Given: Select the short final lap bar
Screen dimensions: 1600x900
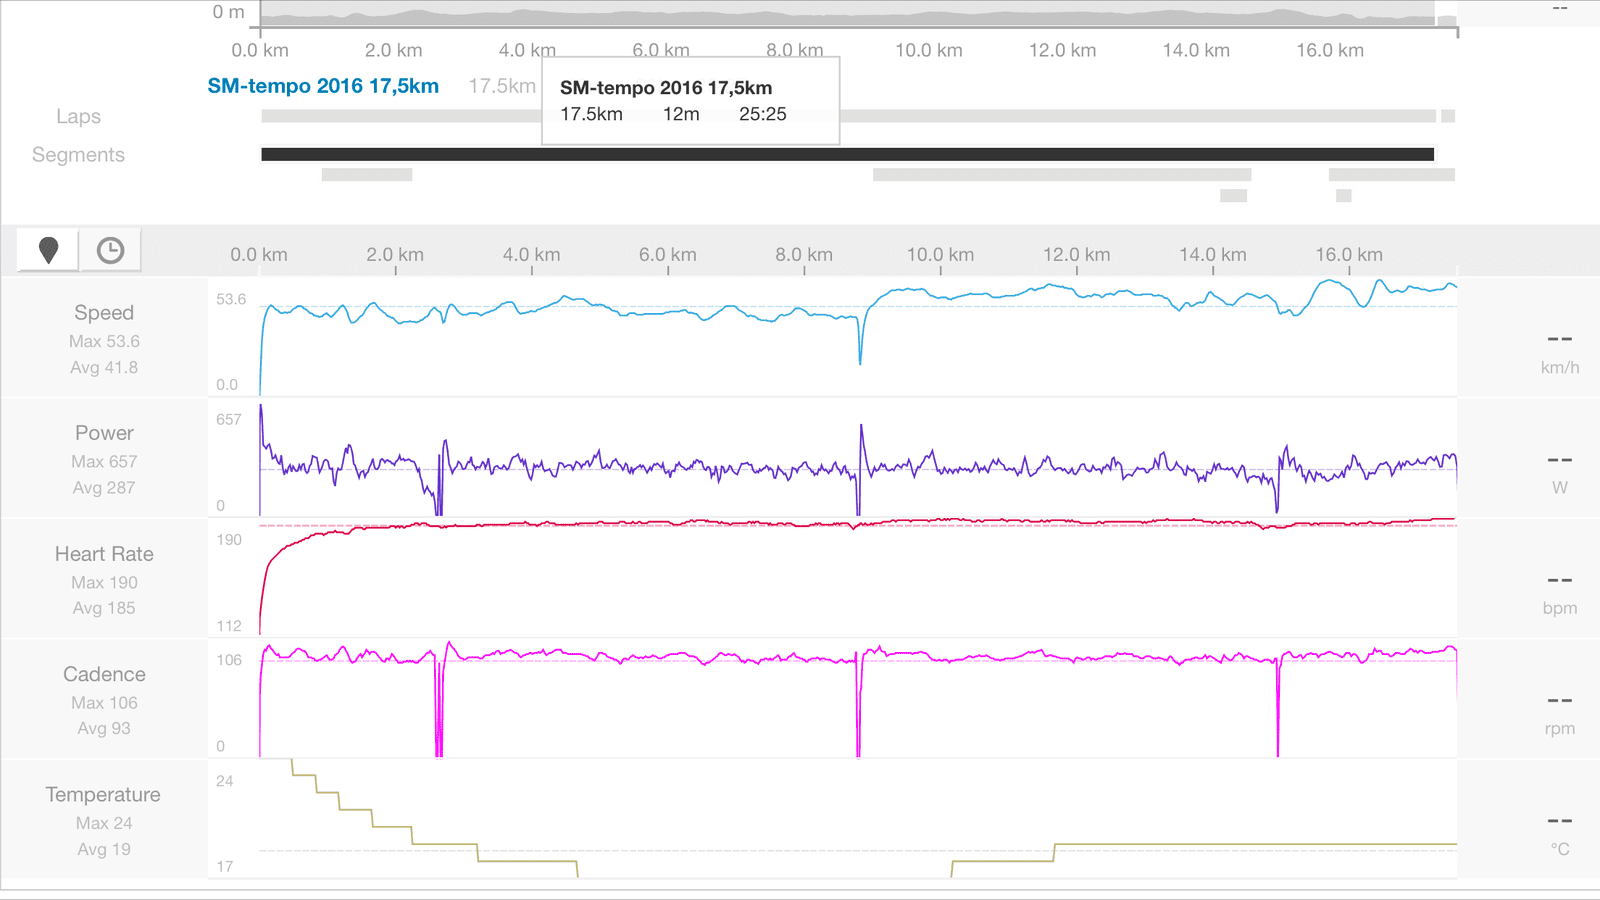Looking at the screenshot, I should click(1447, 116).
